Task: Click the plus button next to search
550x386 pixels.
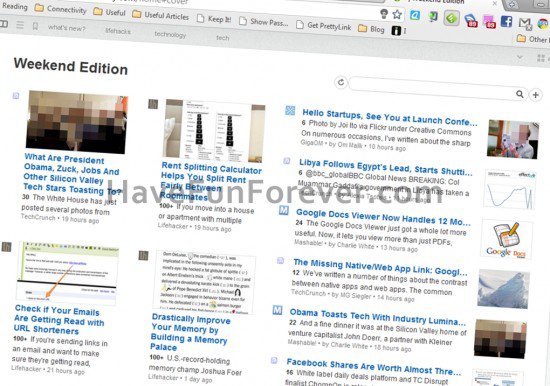Action: 536,95
